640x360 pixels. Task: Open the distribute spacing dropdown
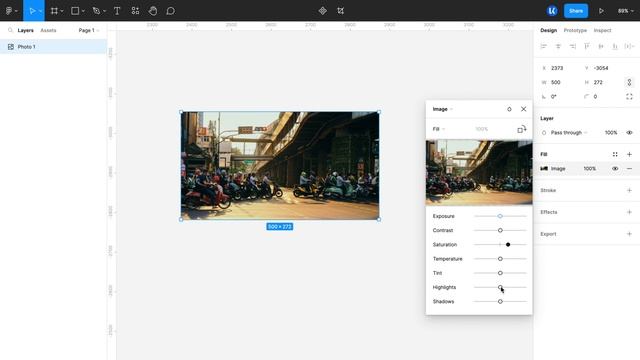tap(629, 46)
